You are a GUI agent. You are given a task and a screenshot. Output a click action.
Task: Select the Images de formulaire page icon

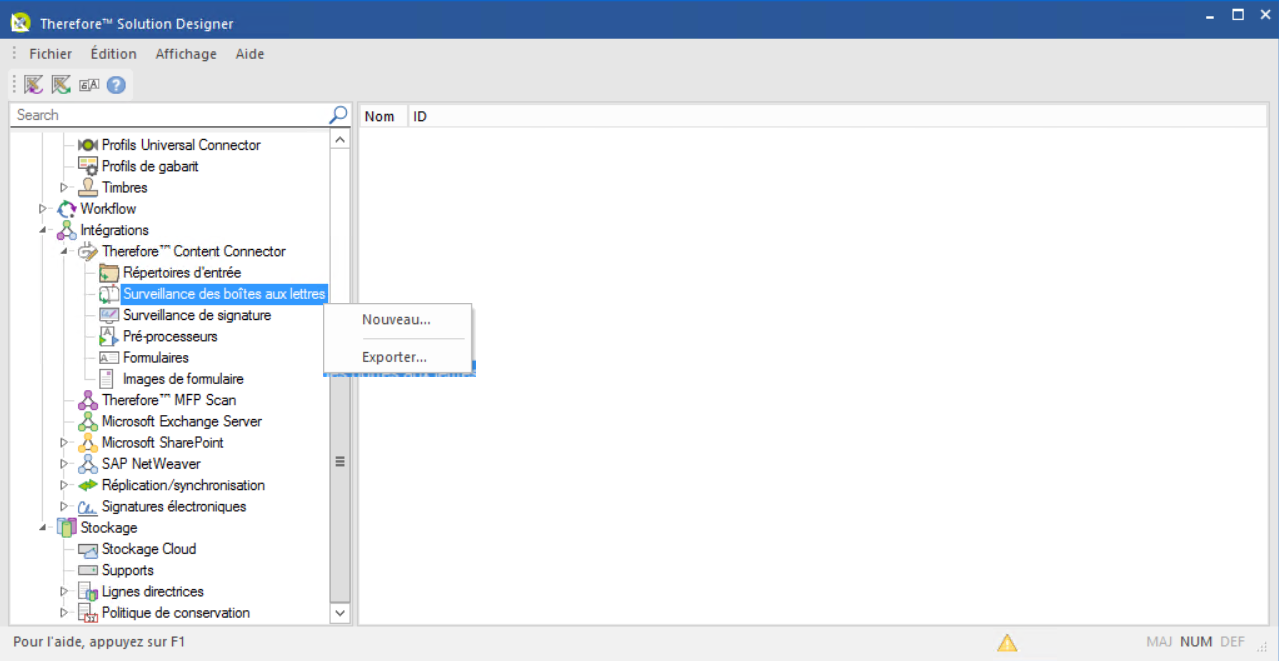tap(106, 379)
